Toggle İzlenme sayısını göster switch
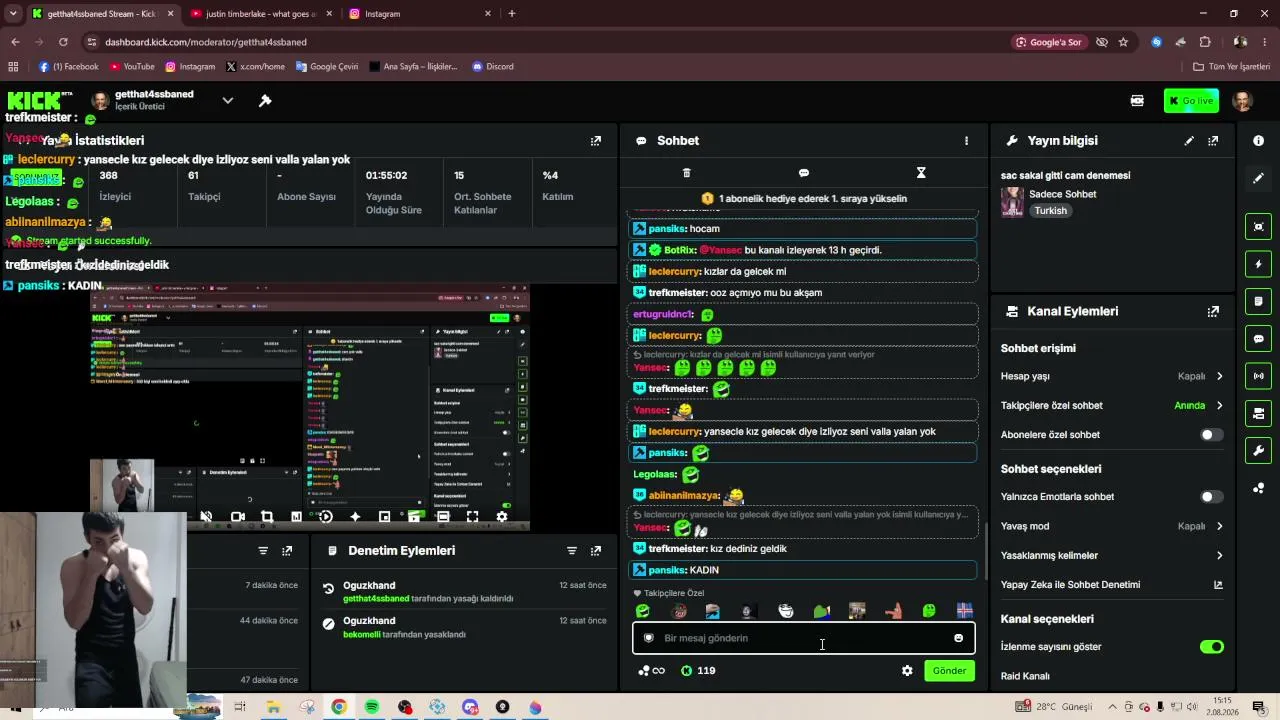 click(x=1211, y=647)
